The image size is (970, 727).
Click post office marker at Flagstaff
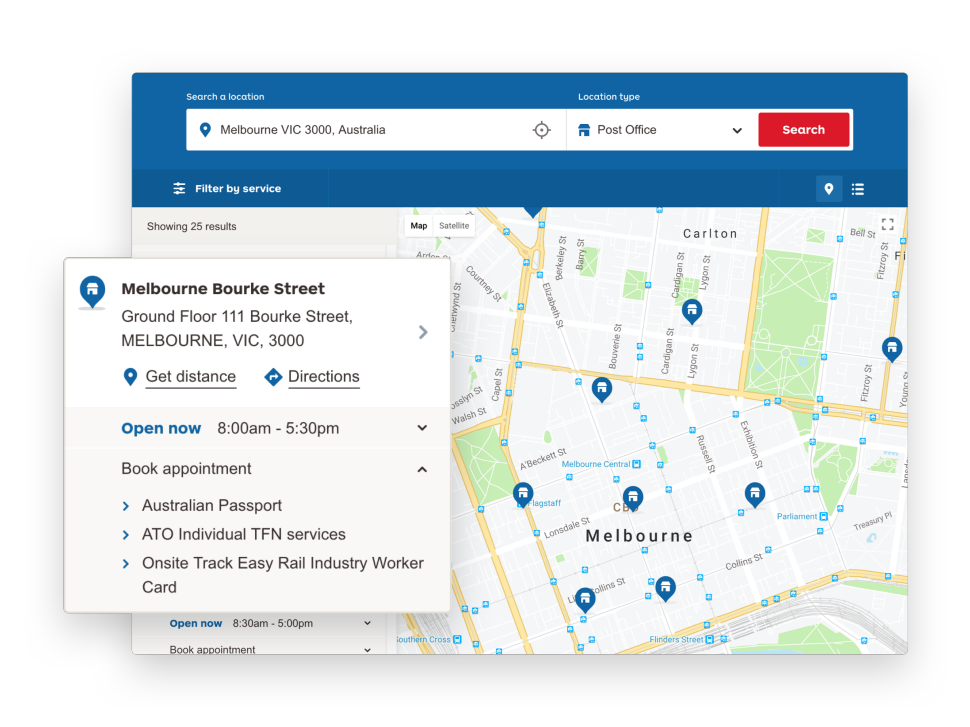(523, 493)
